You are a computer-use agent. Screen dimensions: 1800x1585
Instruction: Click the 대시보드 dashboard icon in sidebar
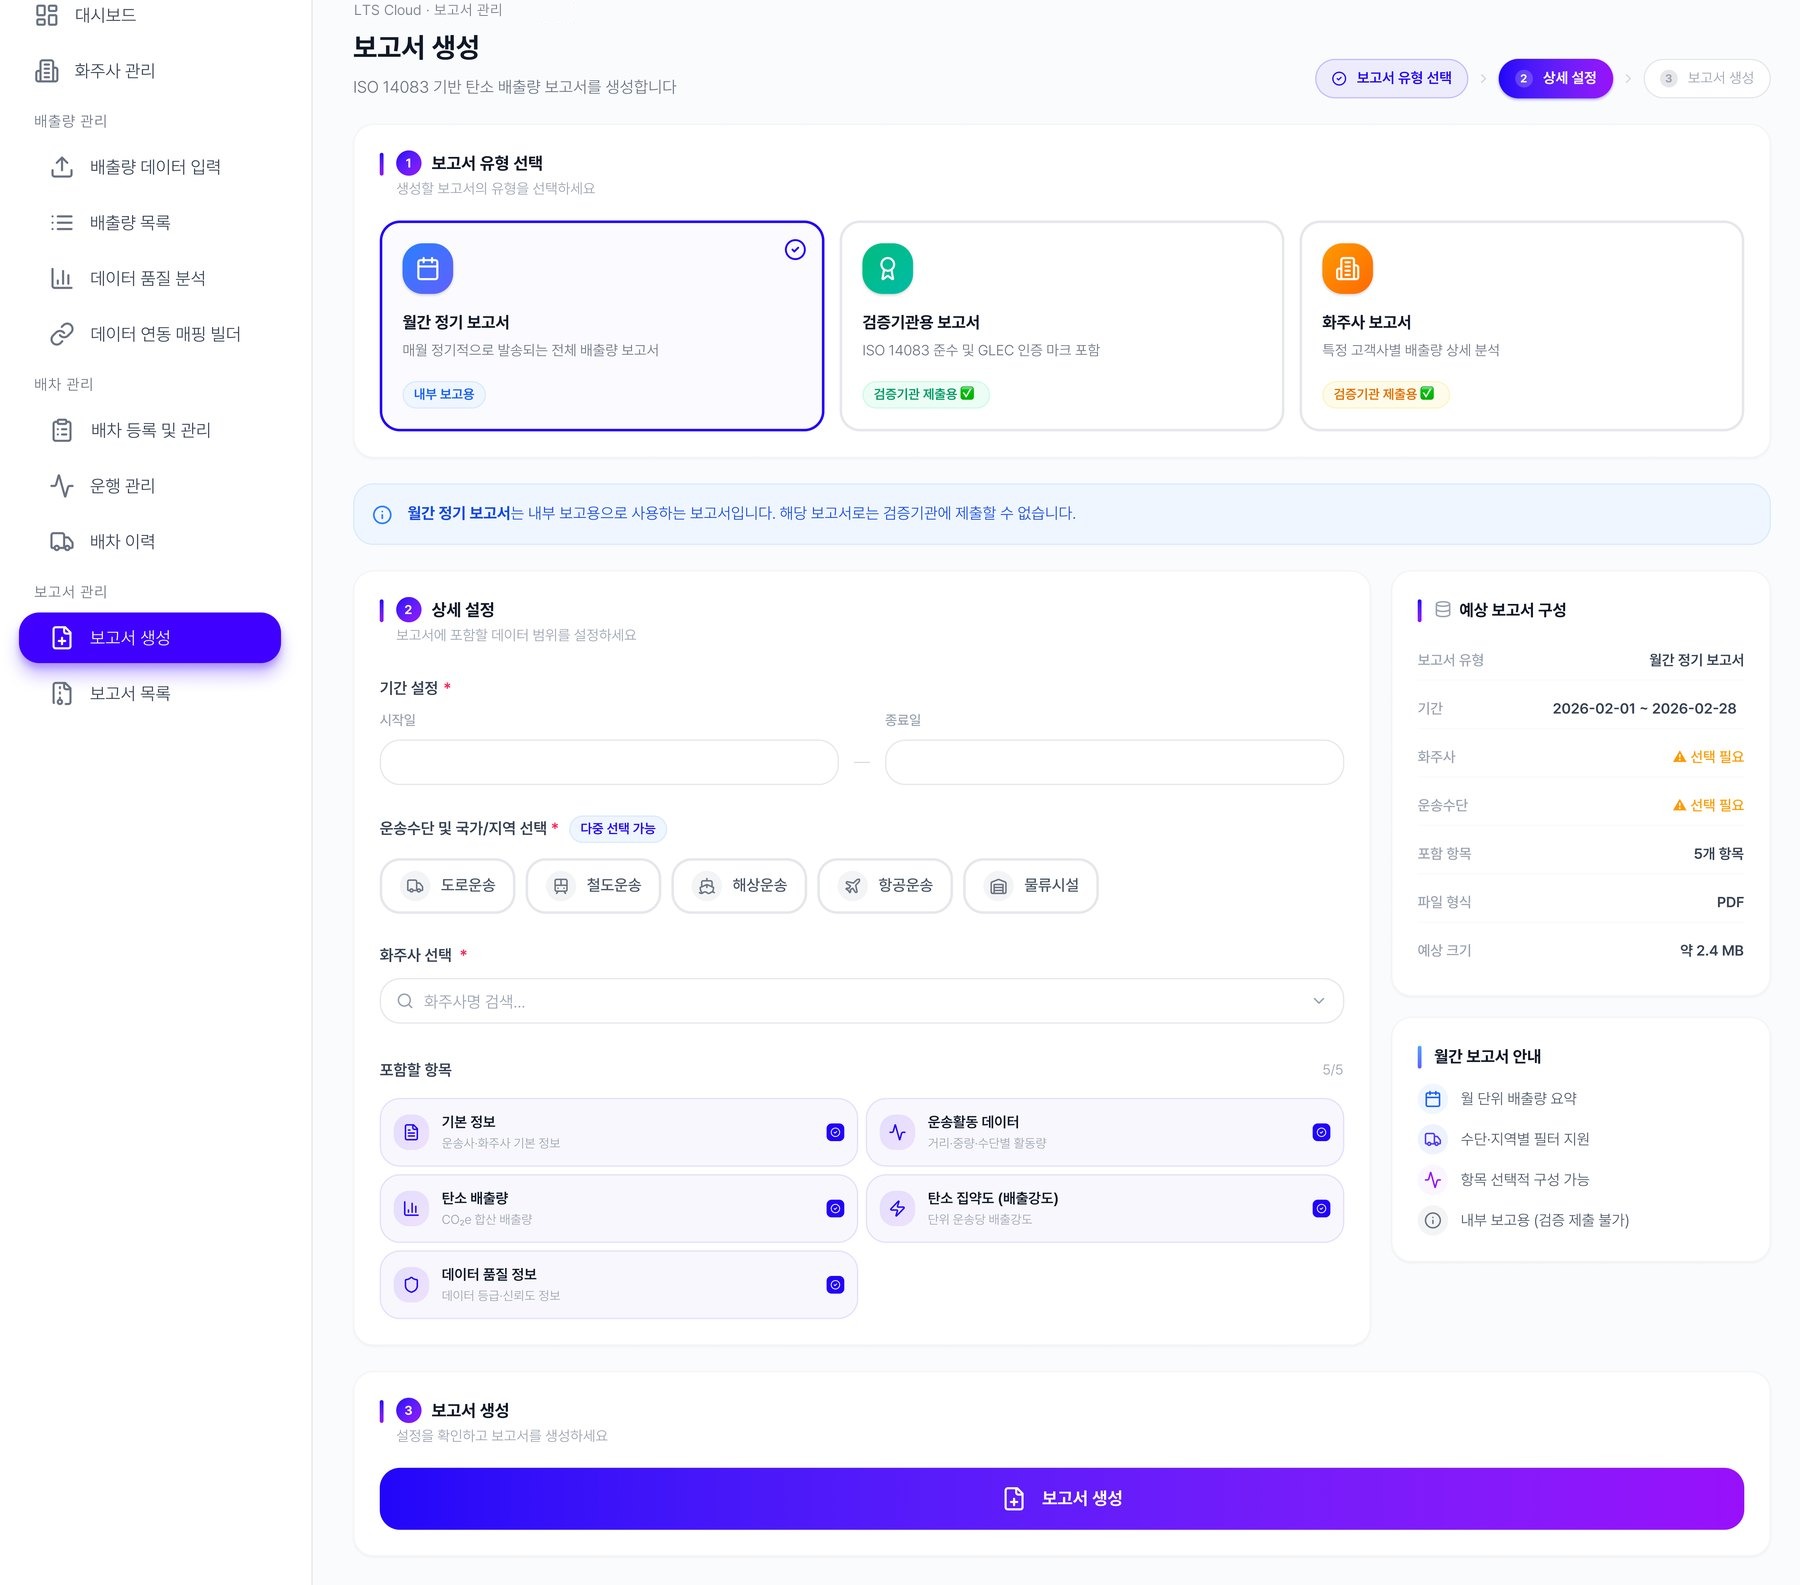click(46, 15)
